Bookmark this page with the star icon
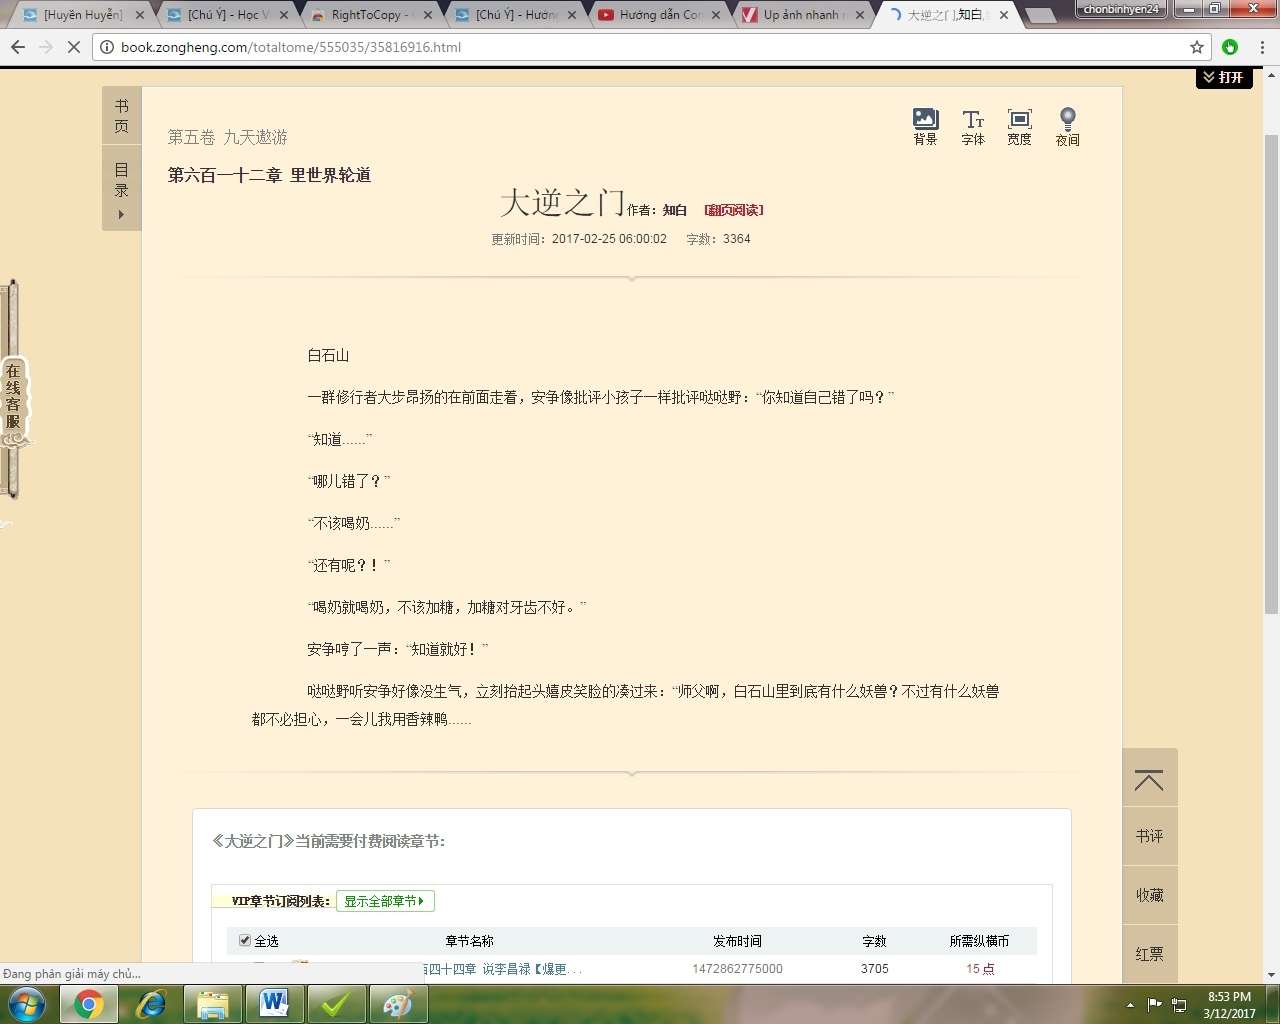 tap(1197, 47)
